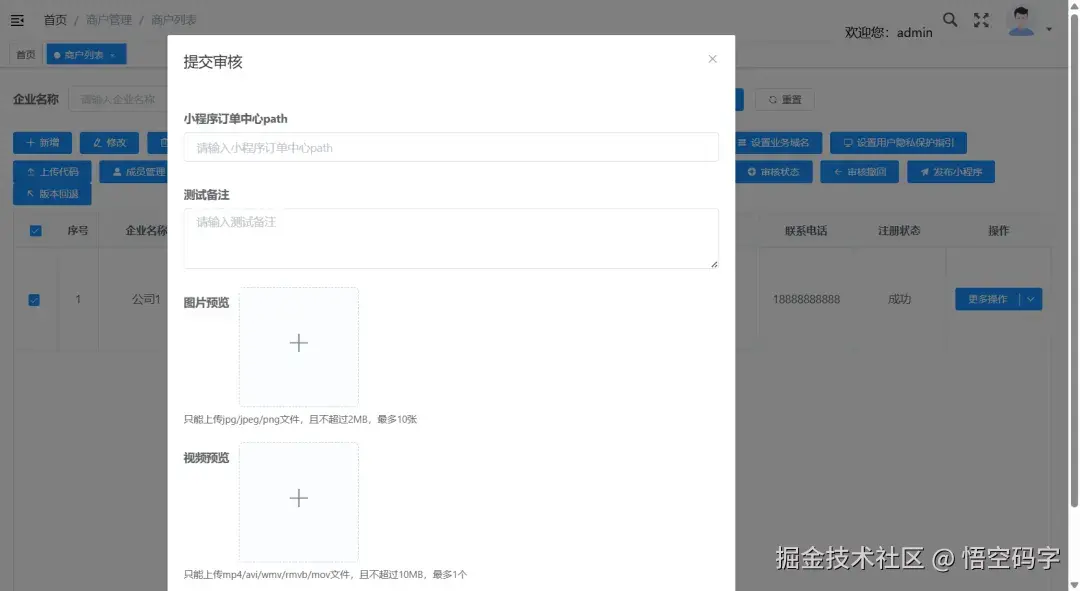Screen dimensions: 1080x591
Task: Click the search magnifier icon in the header
Action: coord(950,19)
